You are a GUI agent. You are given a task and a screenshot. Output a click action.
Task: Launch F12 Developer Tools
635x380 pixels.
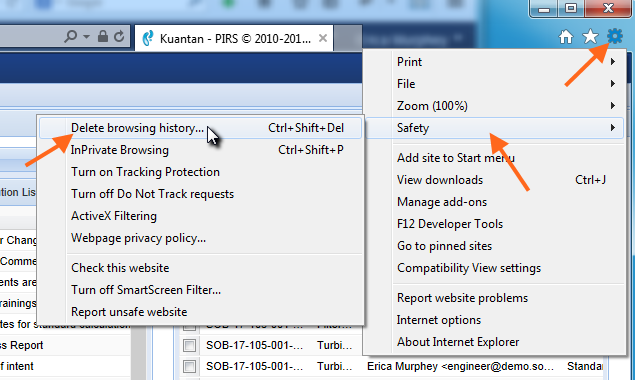[x=494, y=224]
